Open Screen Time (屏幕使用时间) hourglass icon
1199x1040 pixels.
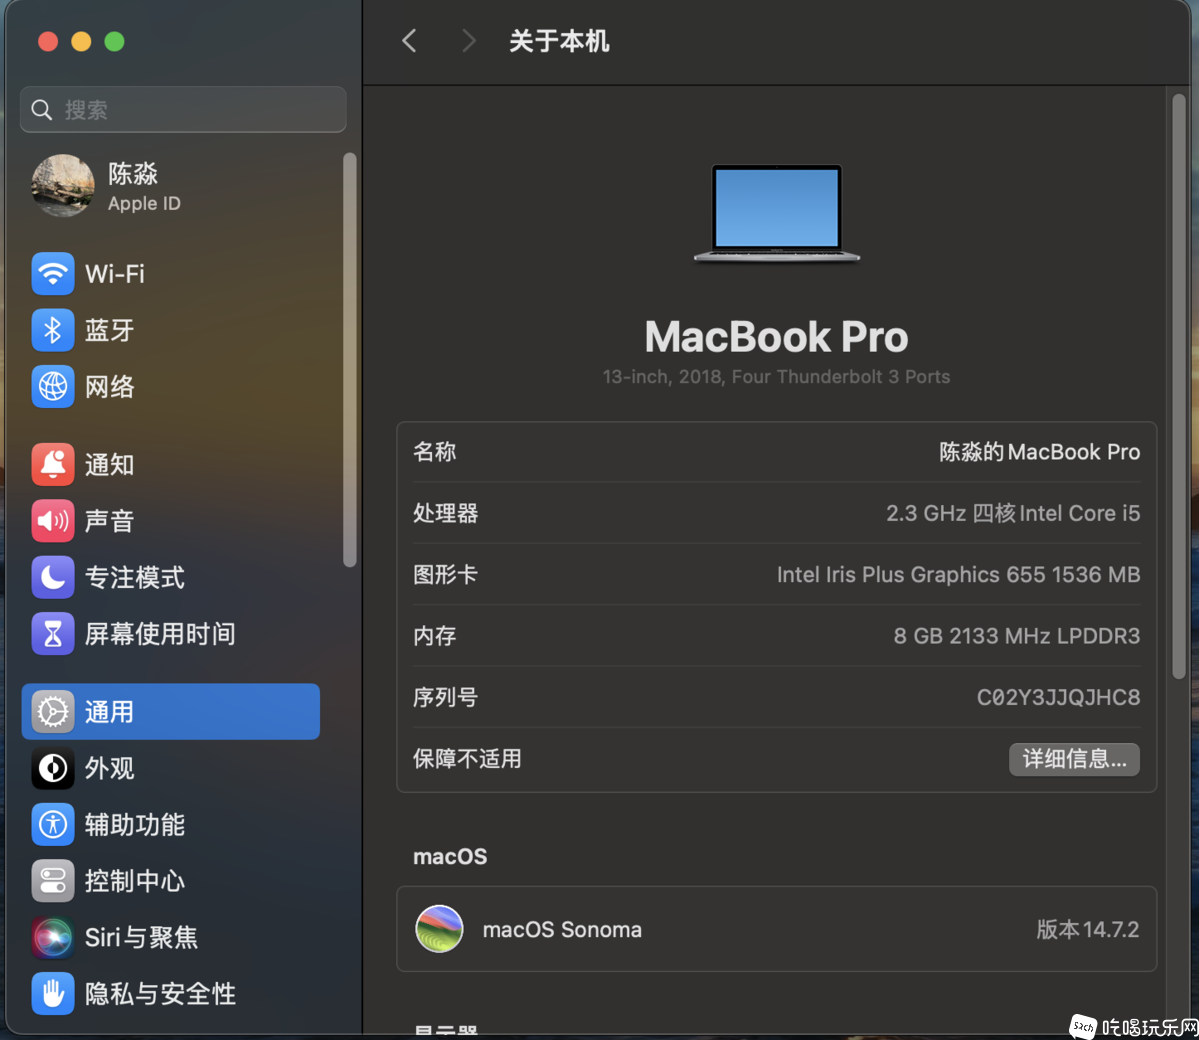point(53,634)
